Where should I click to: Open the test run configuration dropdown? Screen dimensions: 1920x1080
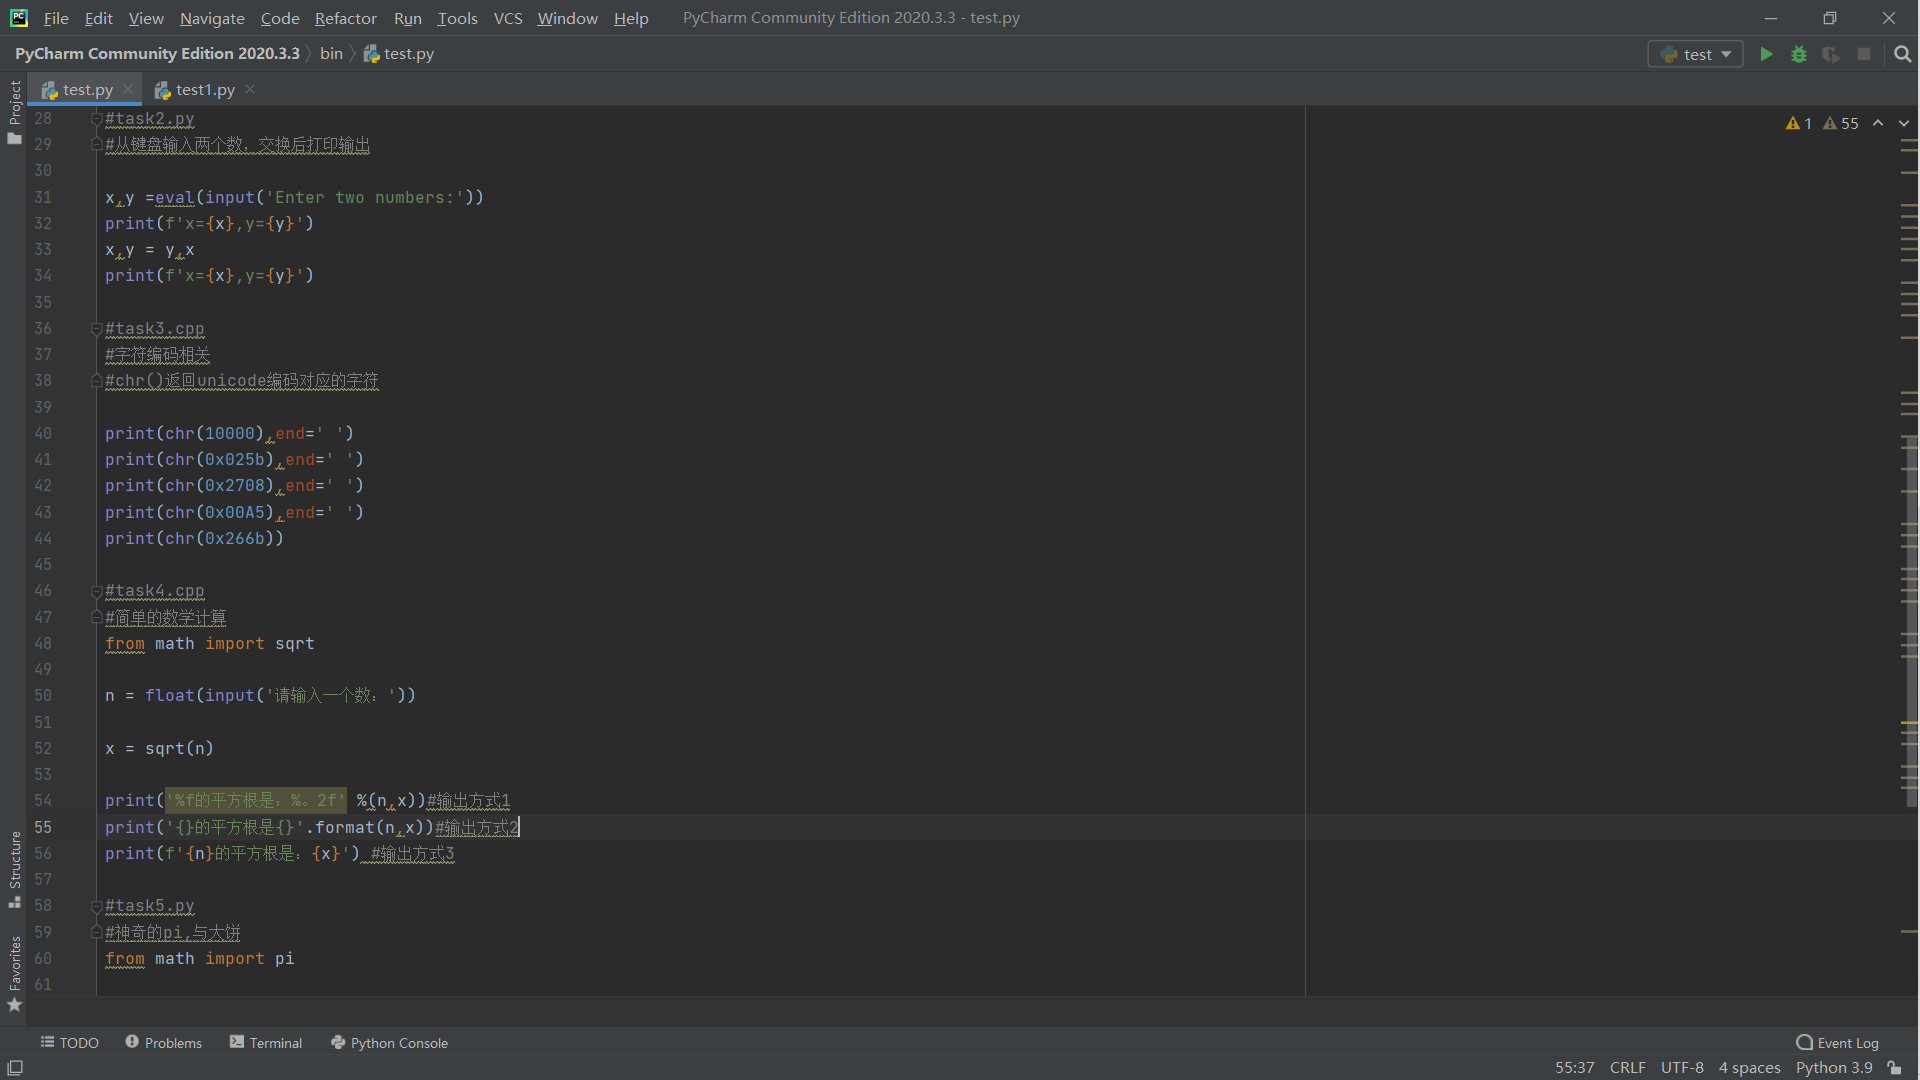tap(1696, 54)
